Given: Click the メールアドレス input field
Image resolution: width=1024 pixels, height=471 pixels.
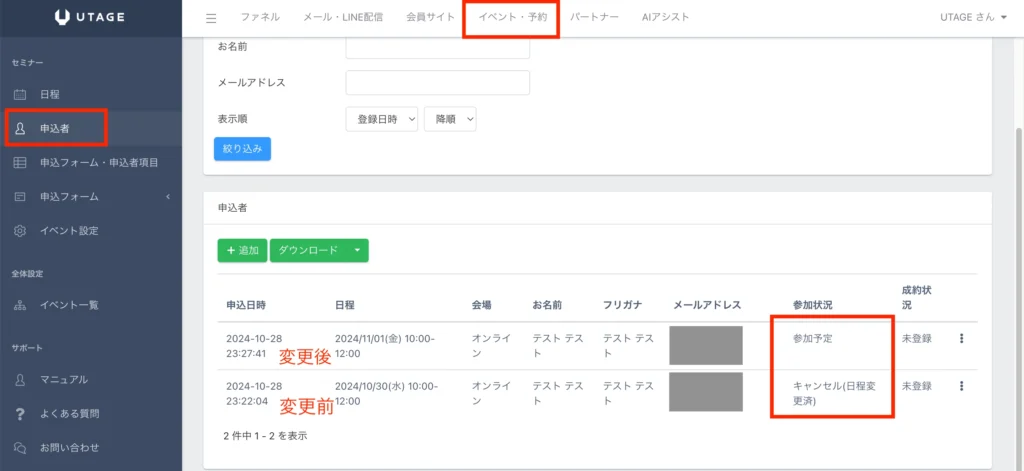Looking at the screenshot, I should [438, 83].
